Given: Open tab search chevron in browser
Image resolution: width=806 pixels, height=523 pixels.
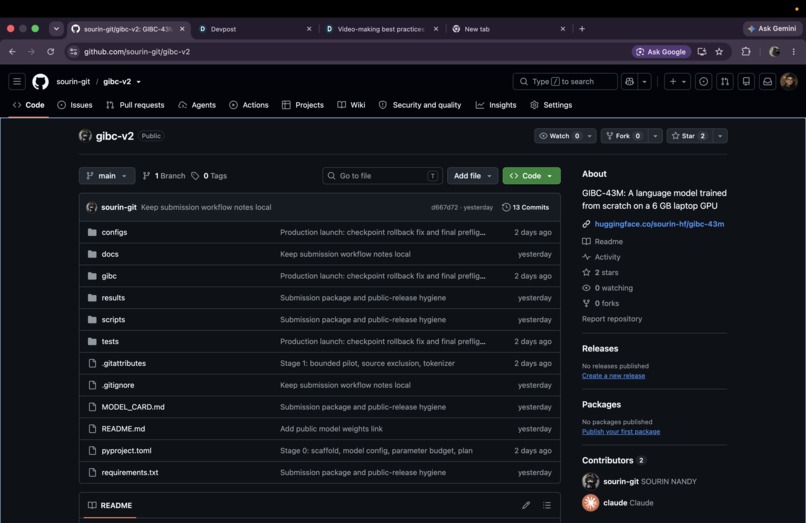Looking at the screenshot, I should (56, 29).
